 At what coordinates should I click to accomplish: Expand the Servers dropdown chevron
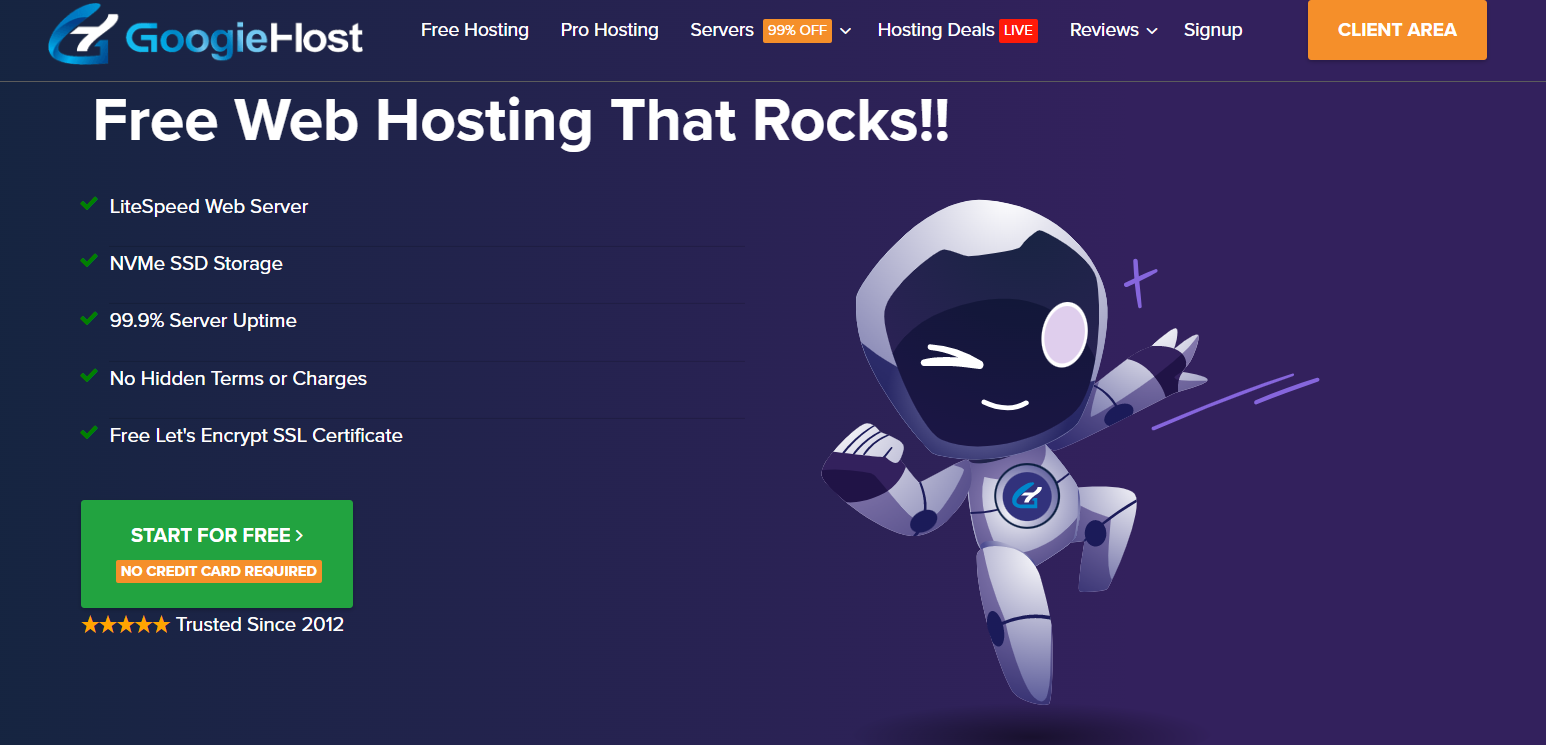(845, 31)
